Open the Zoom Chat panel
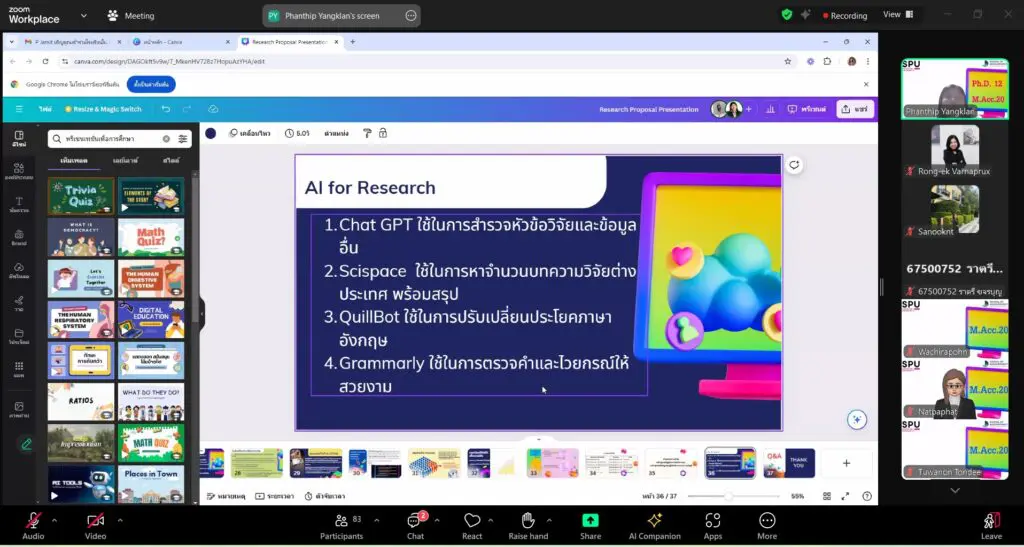This screenshot has width=1024, height=547. (x=415, y=526)
